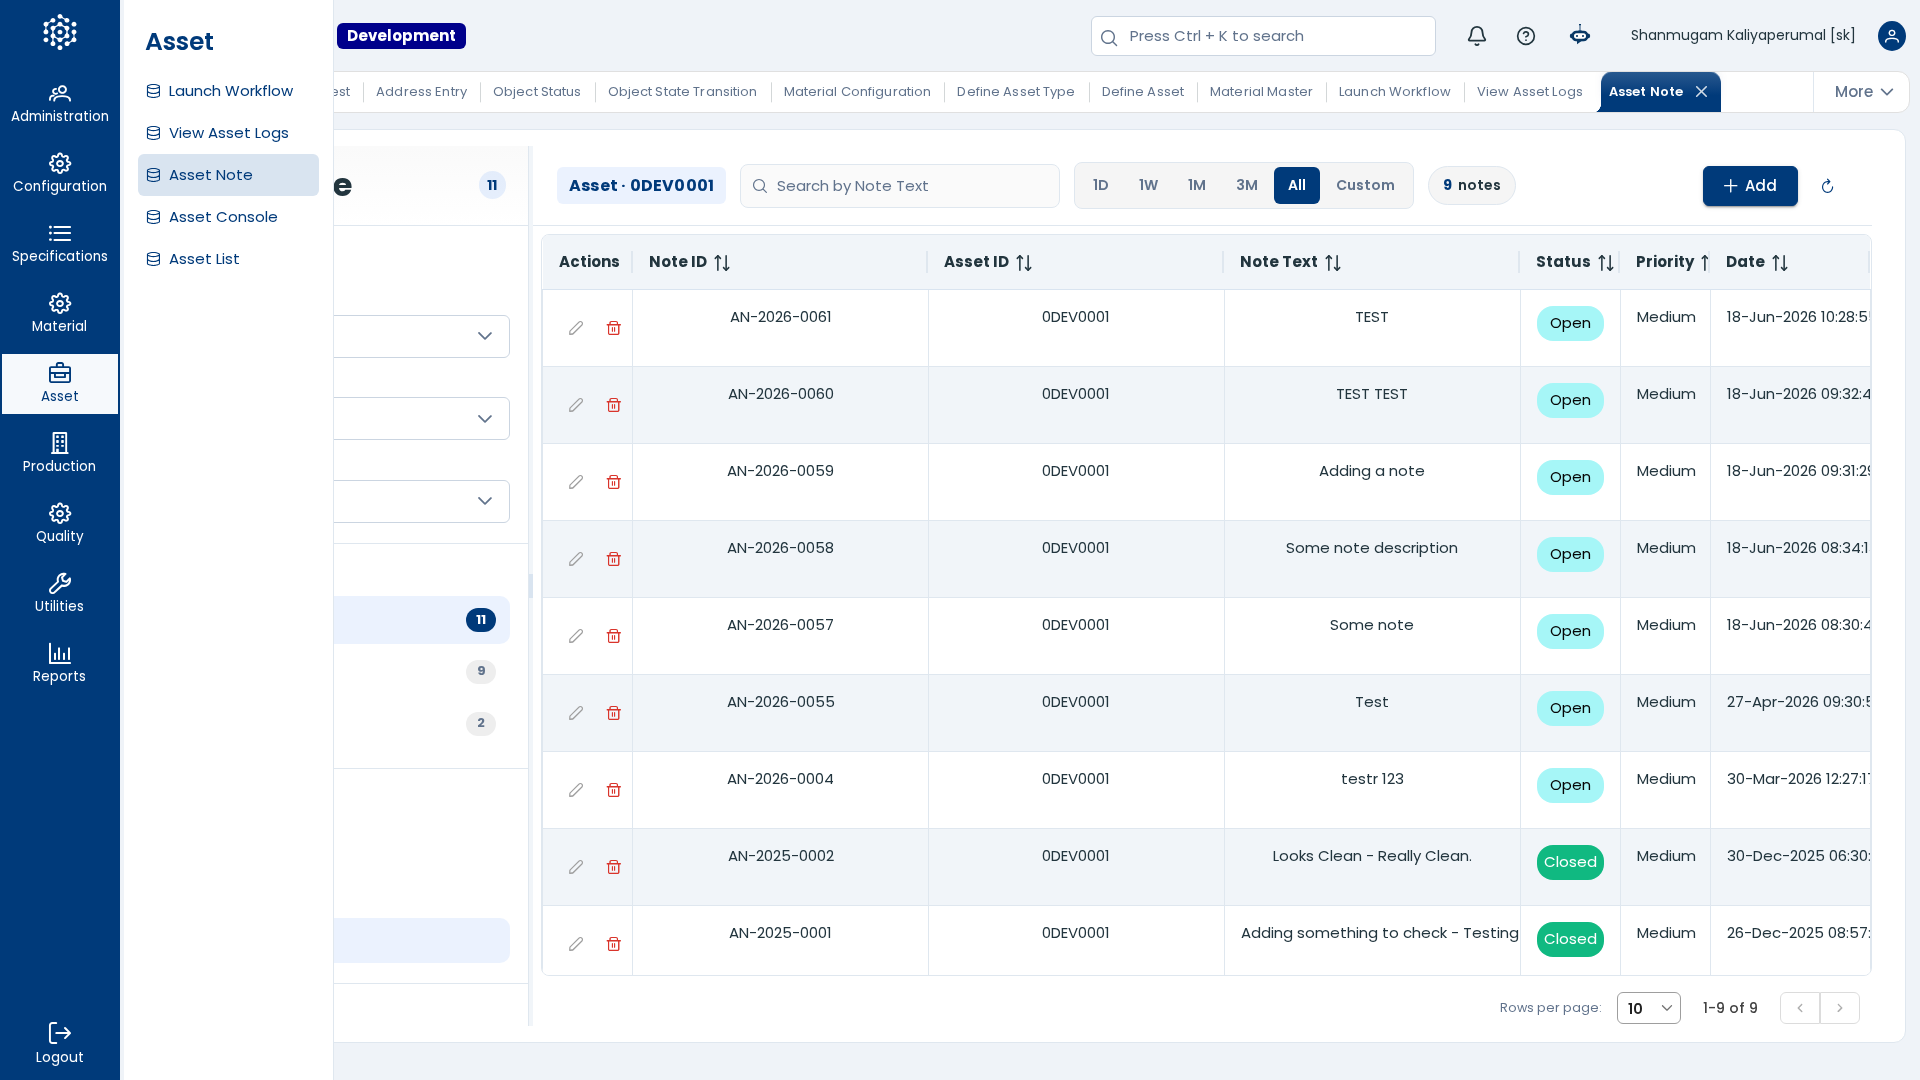Edit note AN-2025-0002

pyautogui.click(x=576, y=867)
